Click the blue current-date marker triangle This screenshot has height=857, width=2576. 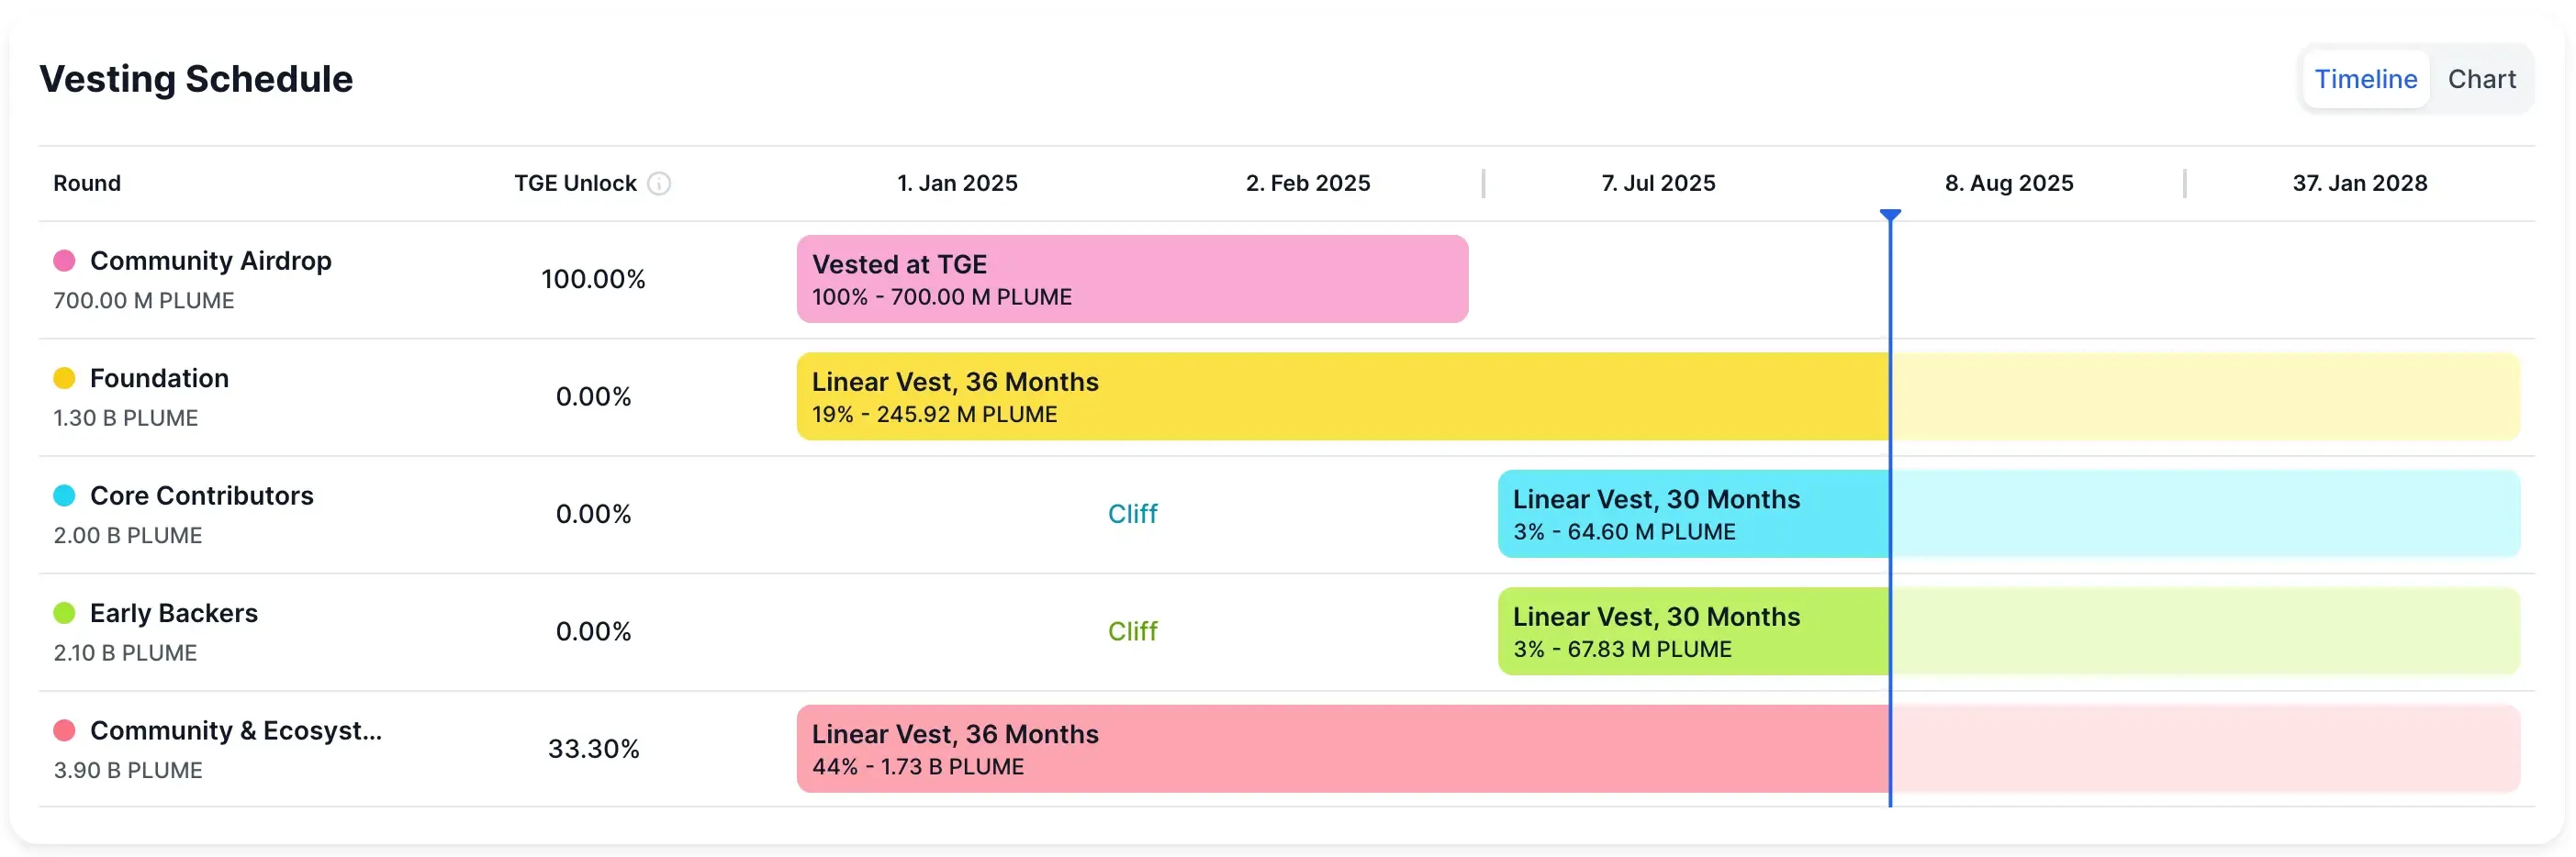click(x=1889, y=215)
